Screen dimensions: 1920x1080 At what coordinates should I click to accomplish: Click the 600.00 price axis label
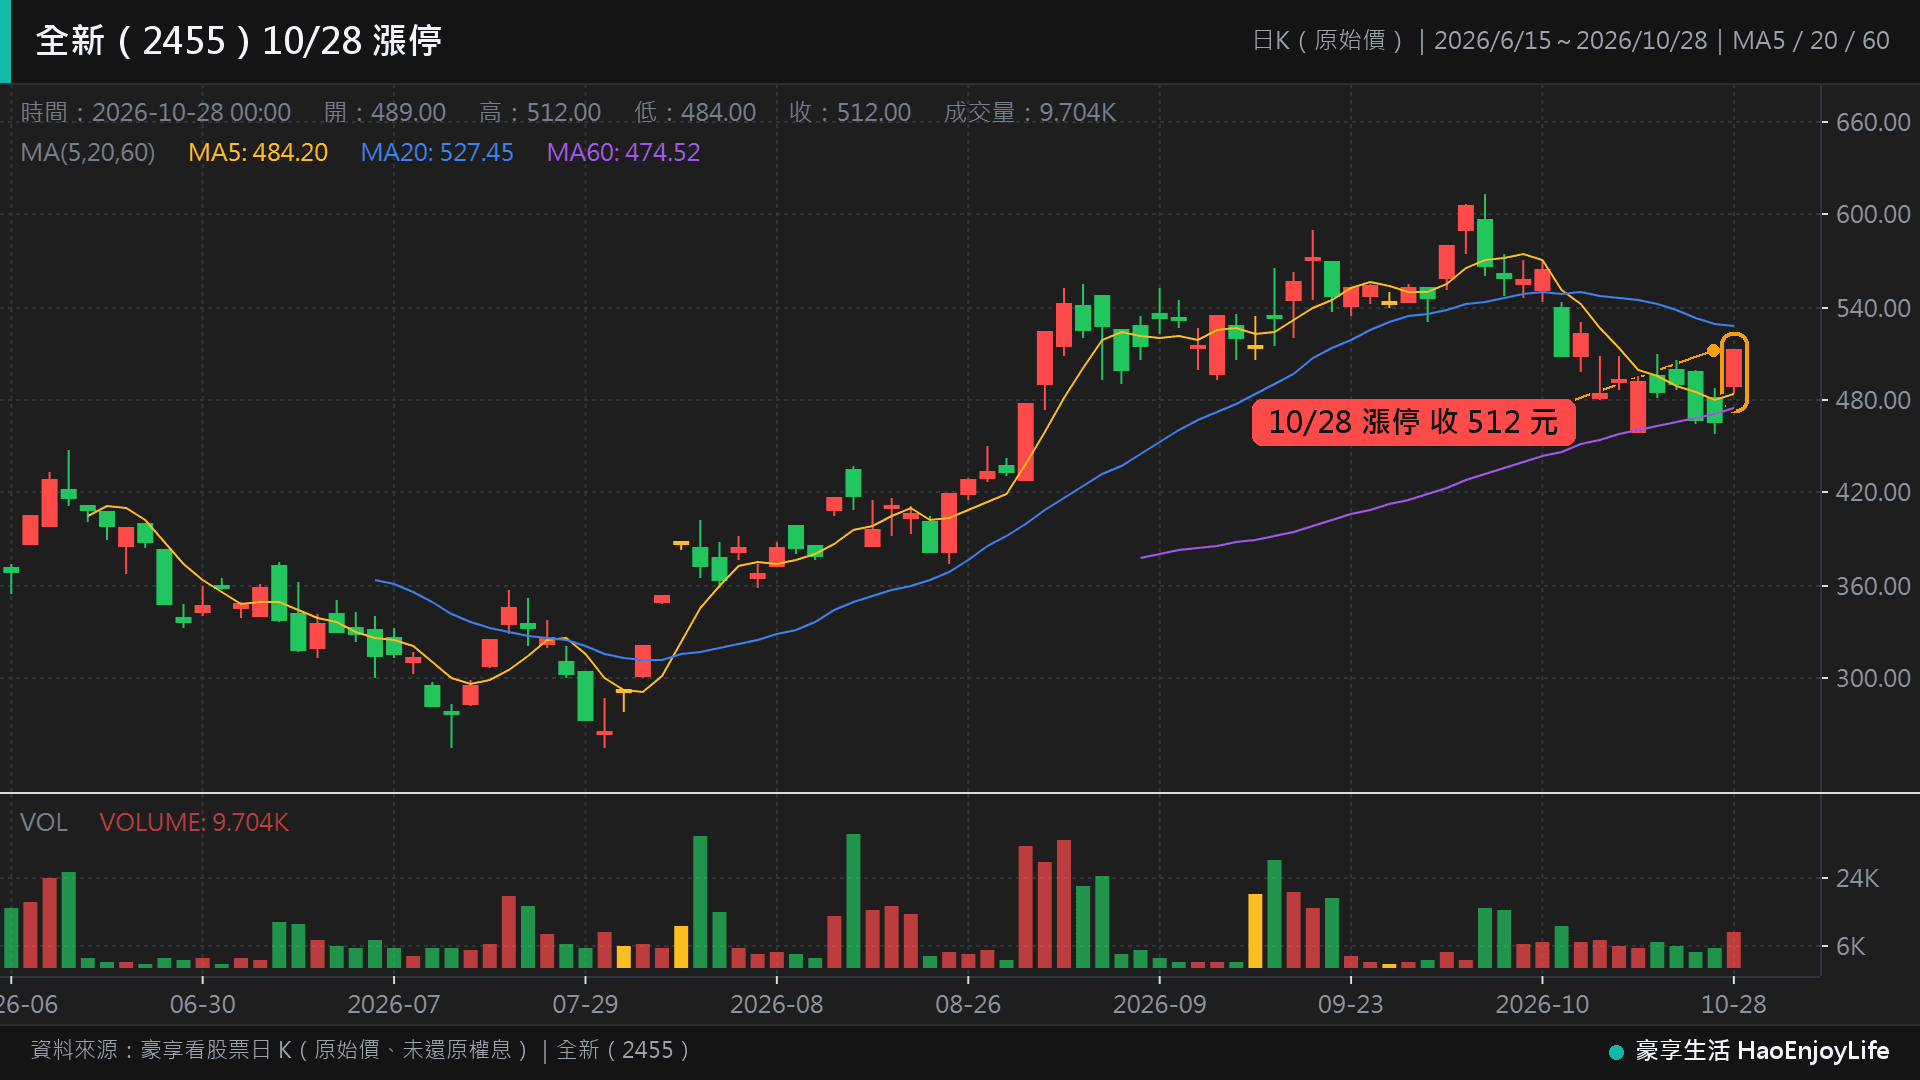1873,214
